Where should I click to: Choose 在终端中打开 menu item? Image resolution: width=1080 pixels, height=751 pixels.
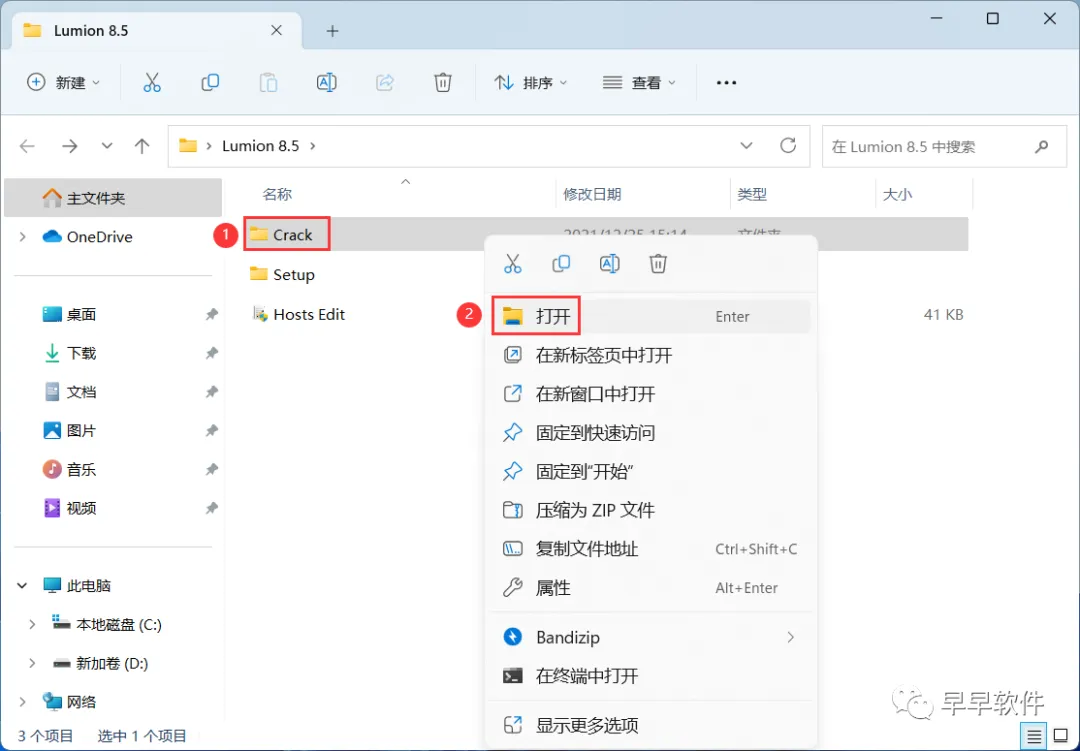click(x=650, y=676)
